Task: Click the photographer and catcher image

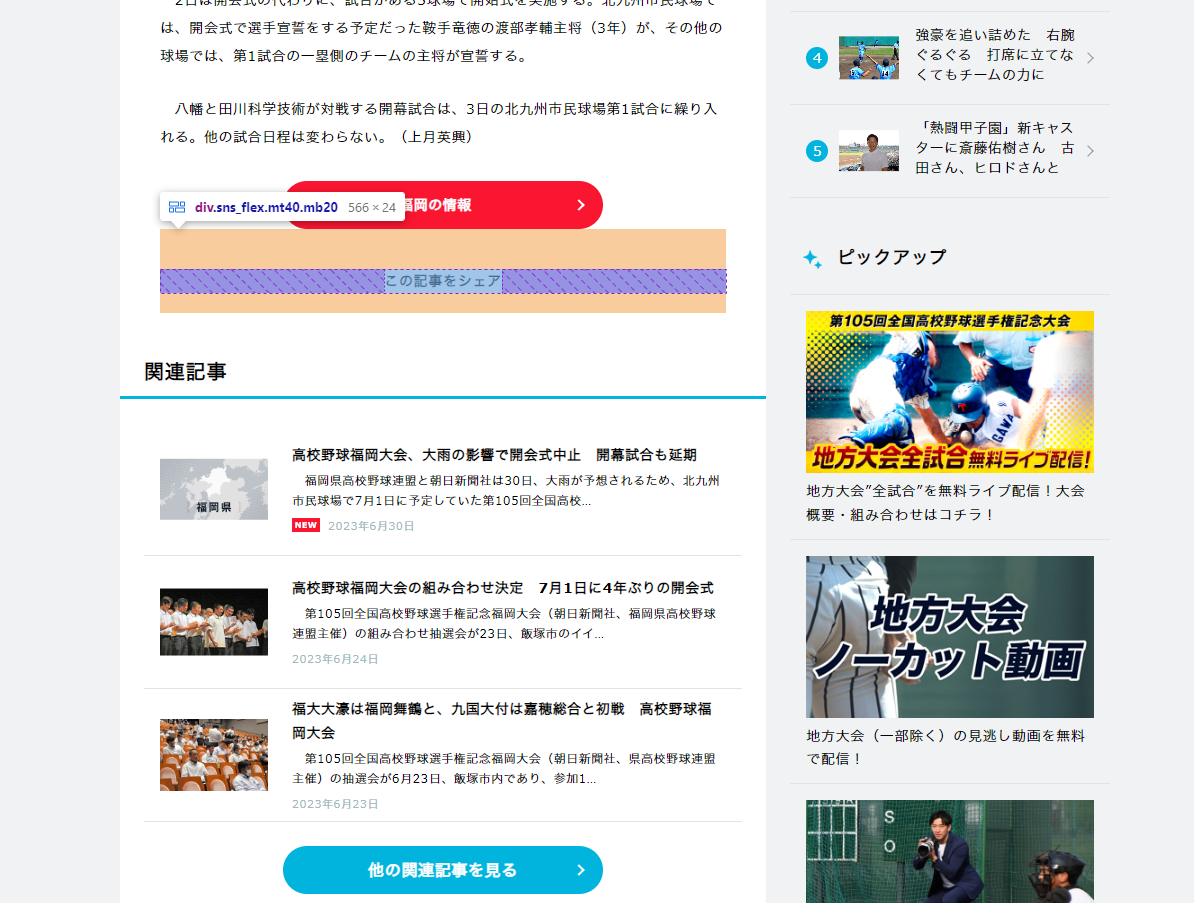Action: click(x=949, y=851)
